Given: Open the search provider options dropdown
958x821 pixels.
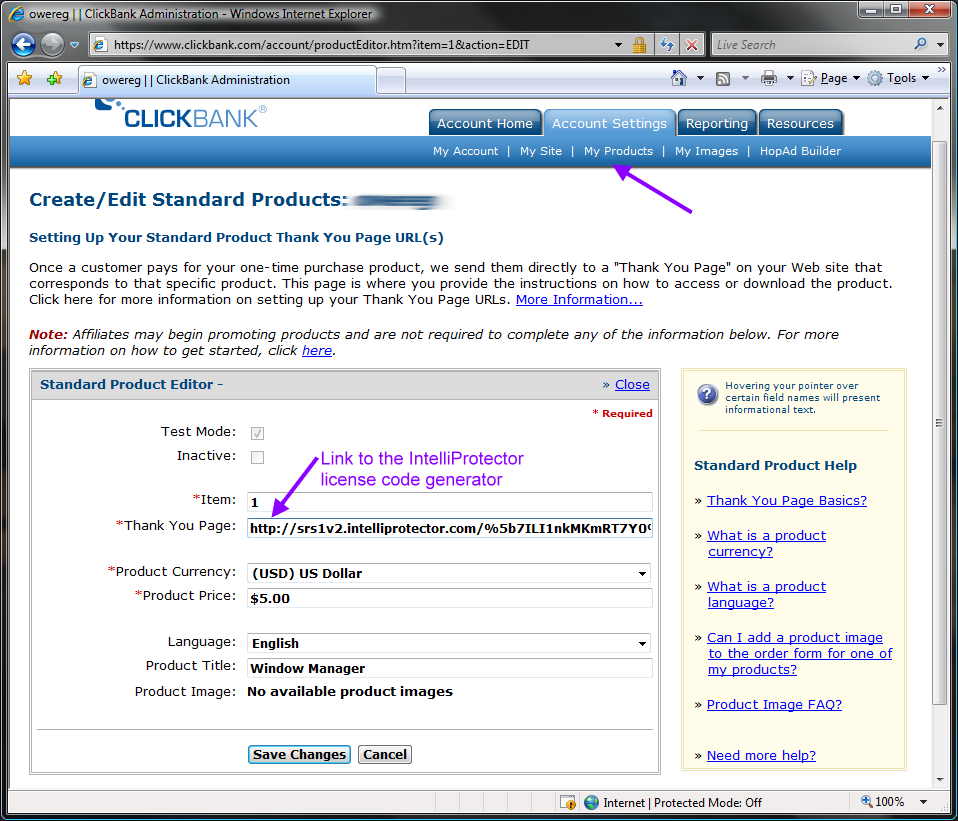Looking at the screenshot, I should coord(940,45).
